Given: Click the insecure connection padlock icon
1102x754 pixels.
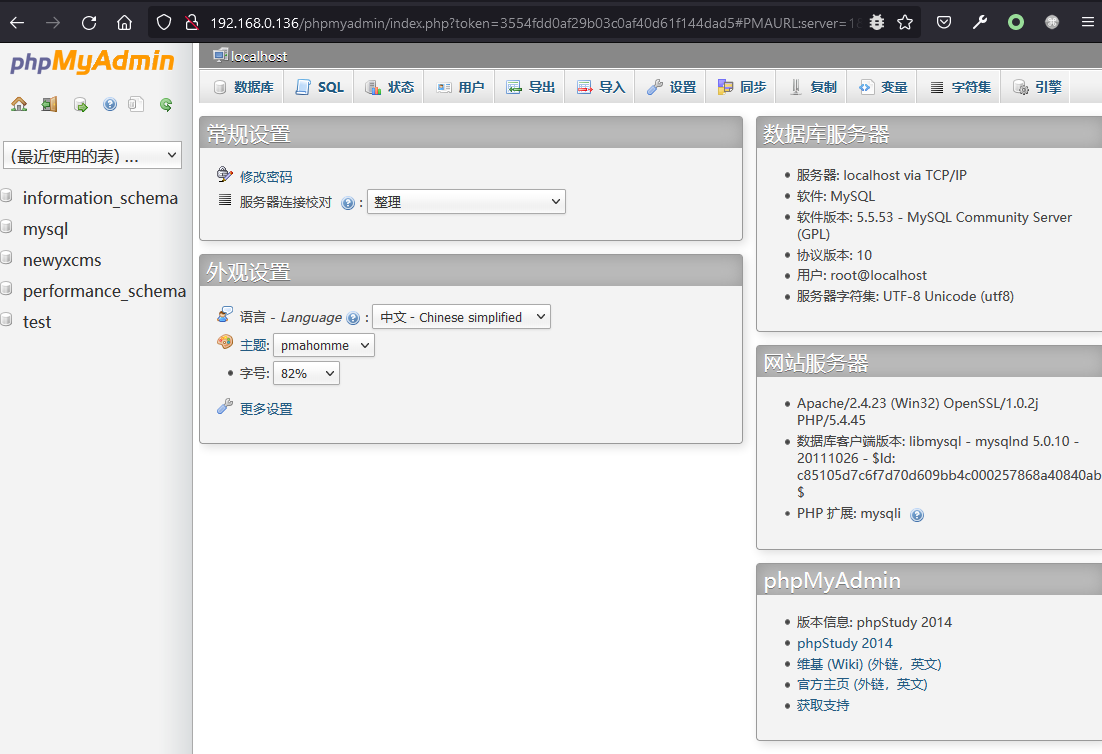Looking at the screenshot, I should coord(191,22).
